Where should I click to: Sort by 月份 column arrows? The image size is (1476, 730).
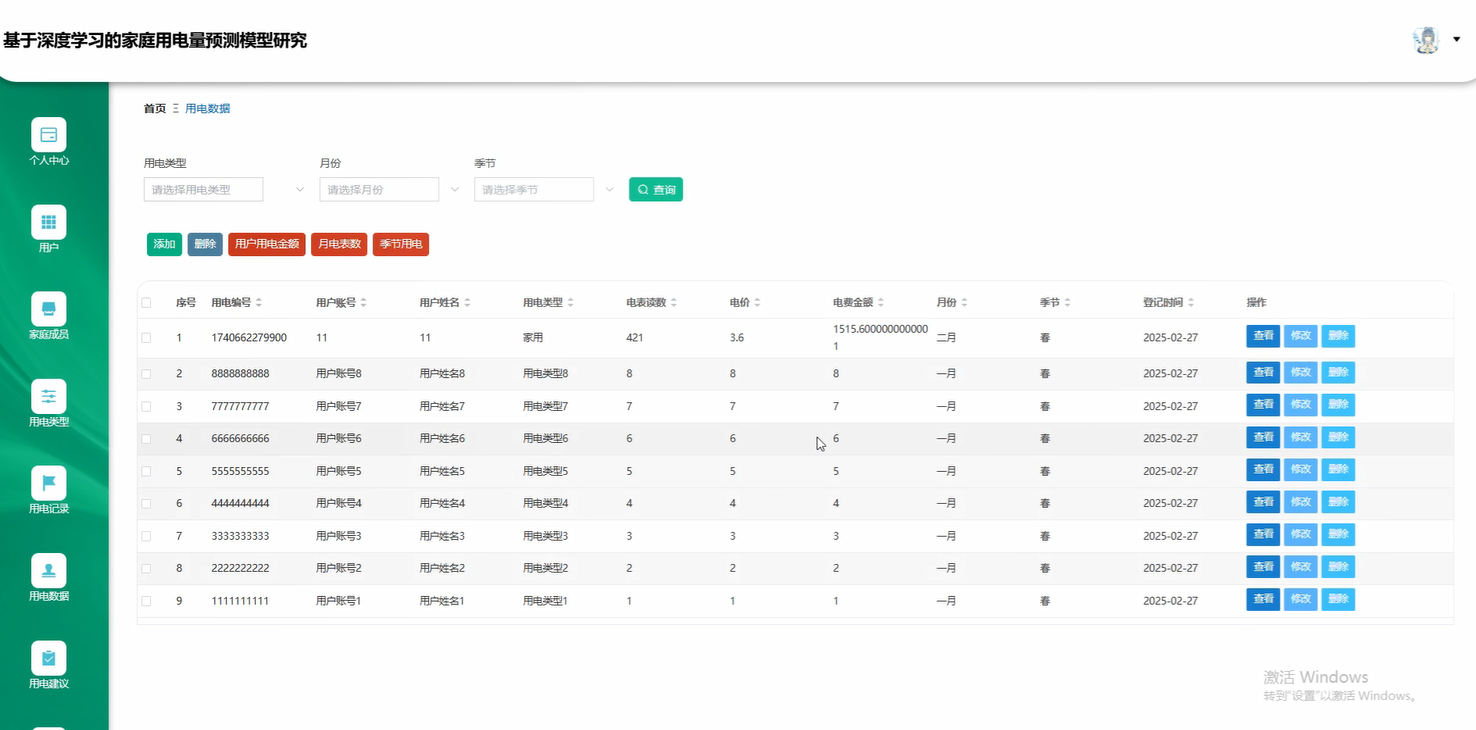(x=964, y=302)
